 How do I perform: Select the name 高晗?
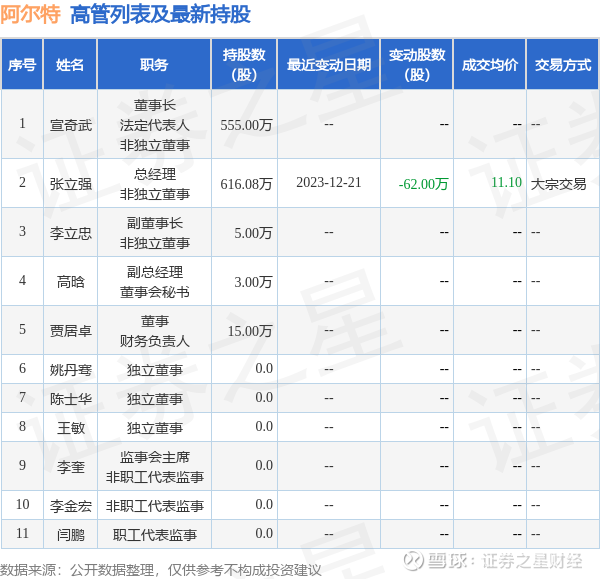pyautogui.click(x=71, y=282)
